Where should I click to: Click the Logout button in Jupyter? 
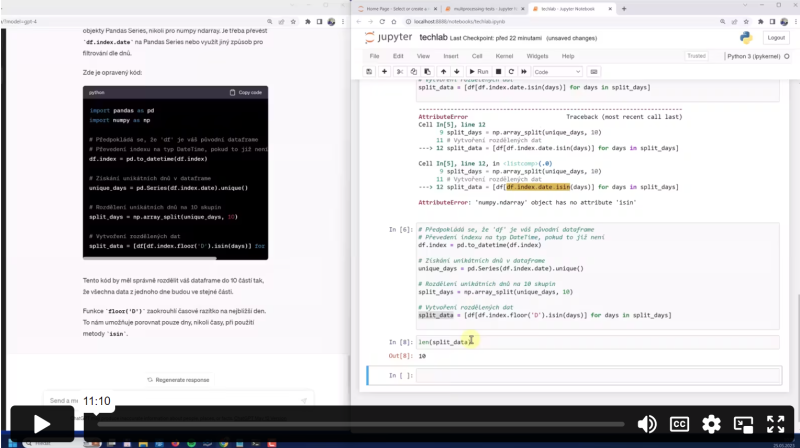[776, 38]
